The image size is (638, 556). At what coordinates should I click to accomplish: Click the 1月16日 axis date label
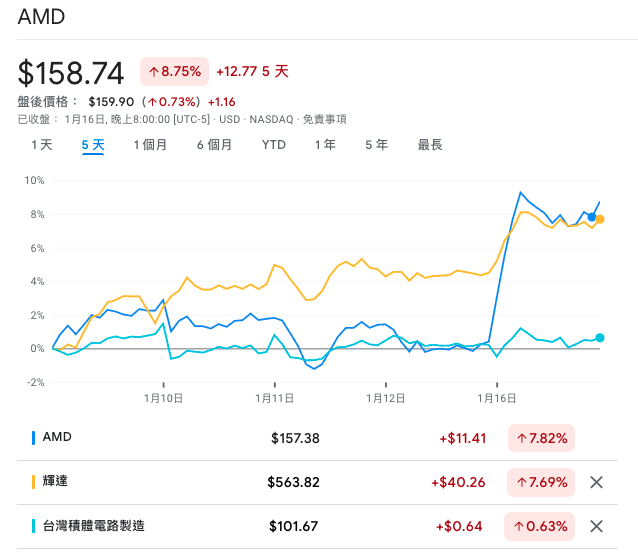click(497, 398)
